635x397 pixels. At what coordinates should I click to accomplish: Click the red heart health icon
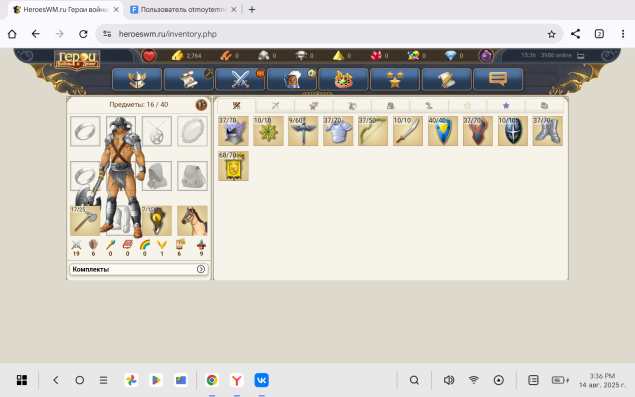point(149,55)
